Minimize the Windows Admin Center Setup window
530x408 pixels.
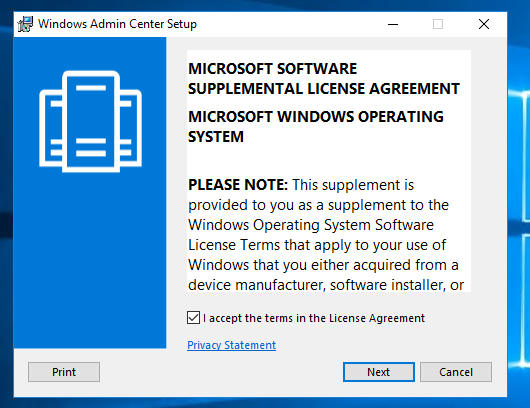pyautogui.click(x=393, y=24)
